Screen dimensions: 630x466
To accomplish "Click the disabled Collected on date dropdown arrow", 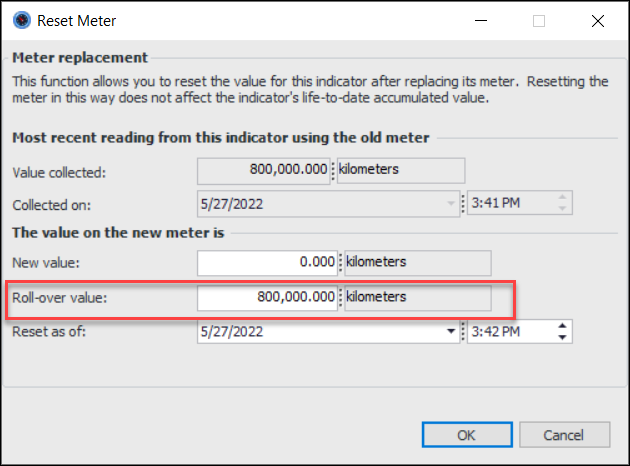I will point(451,203).
